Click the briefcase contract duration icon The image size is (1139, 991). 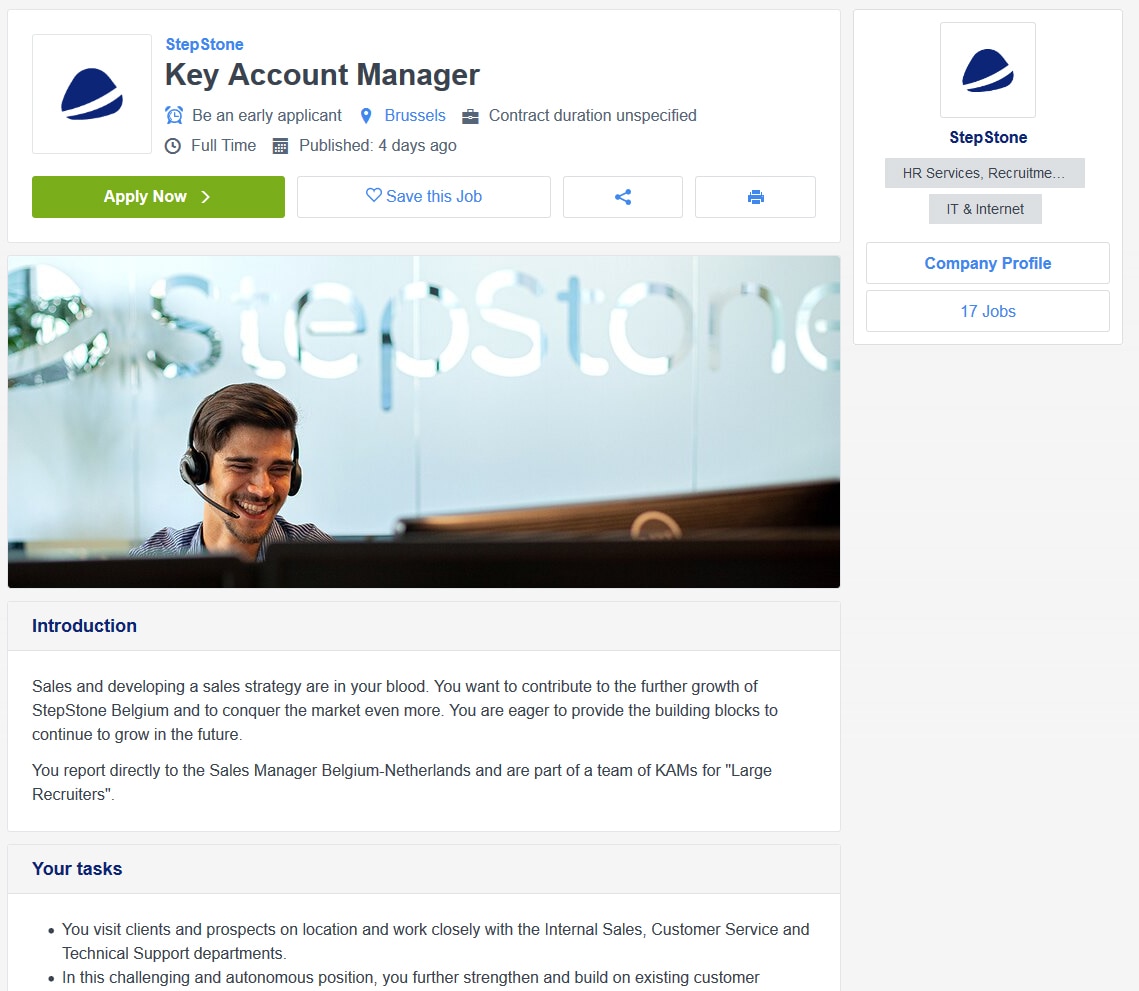pyautogui.click(x=471, y=116)
